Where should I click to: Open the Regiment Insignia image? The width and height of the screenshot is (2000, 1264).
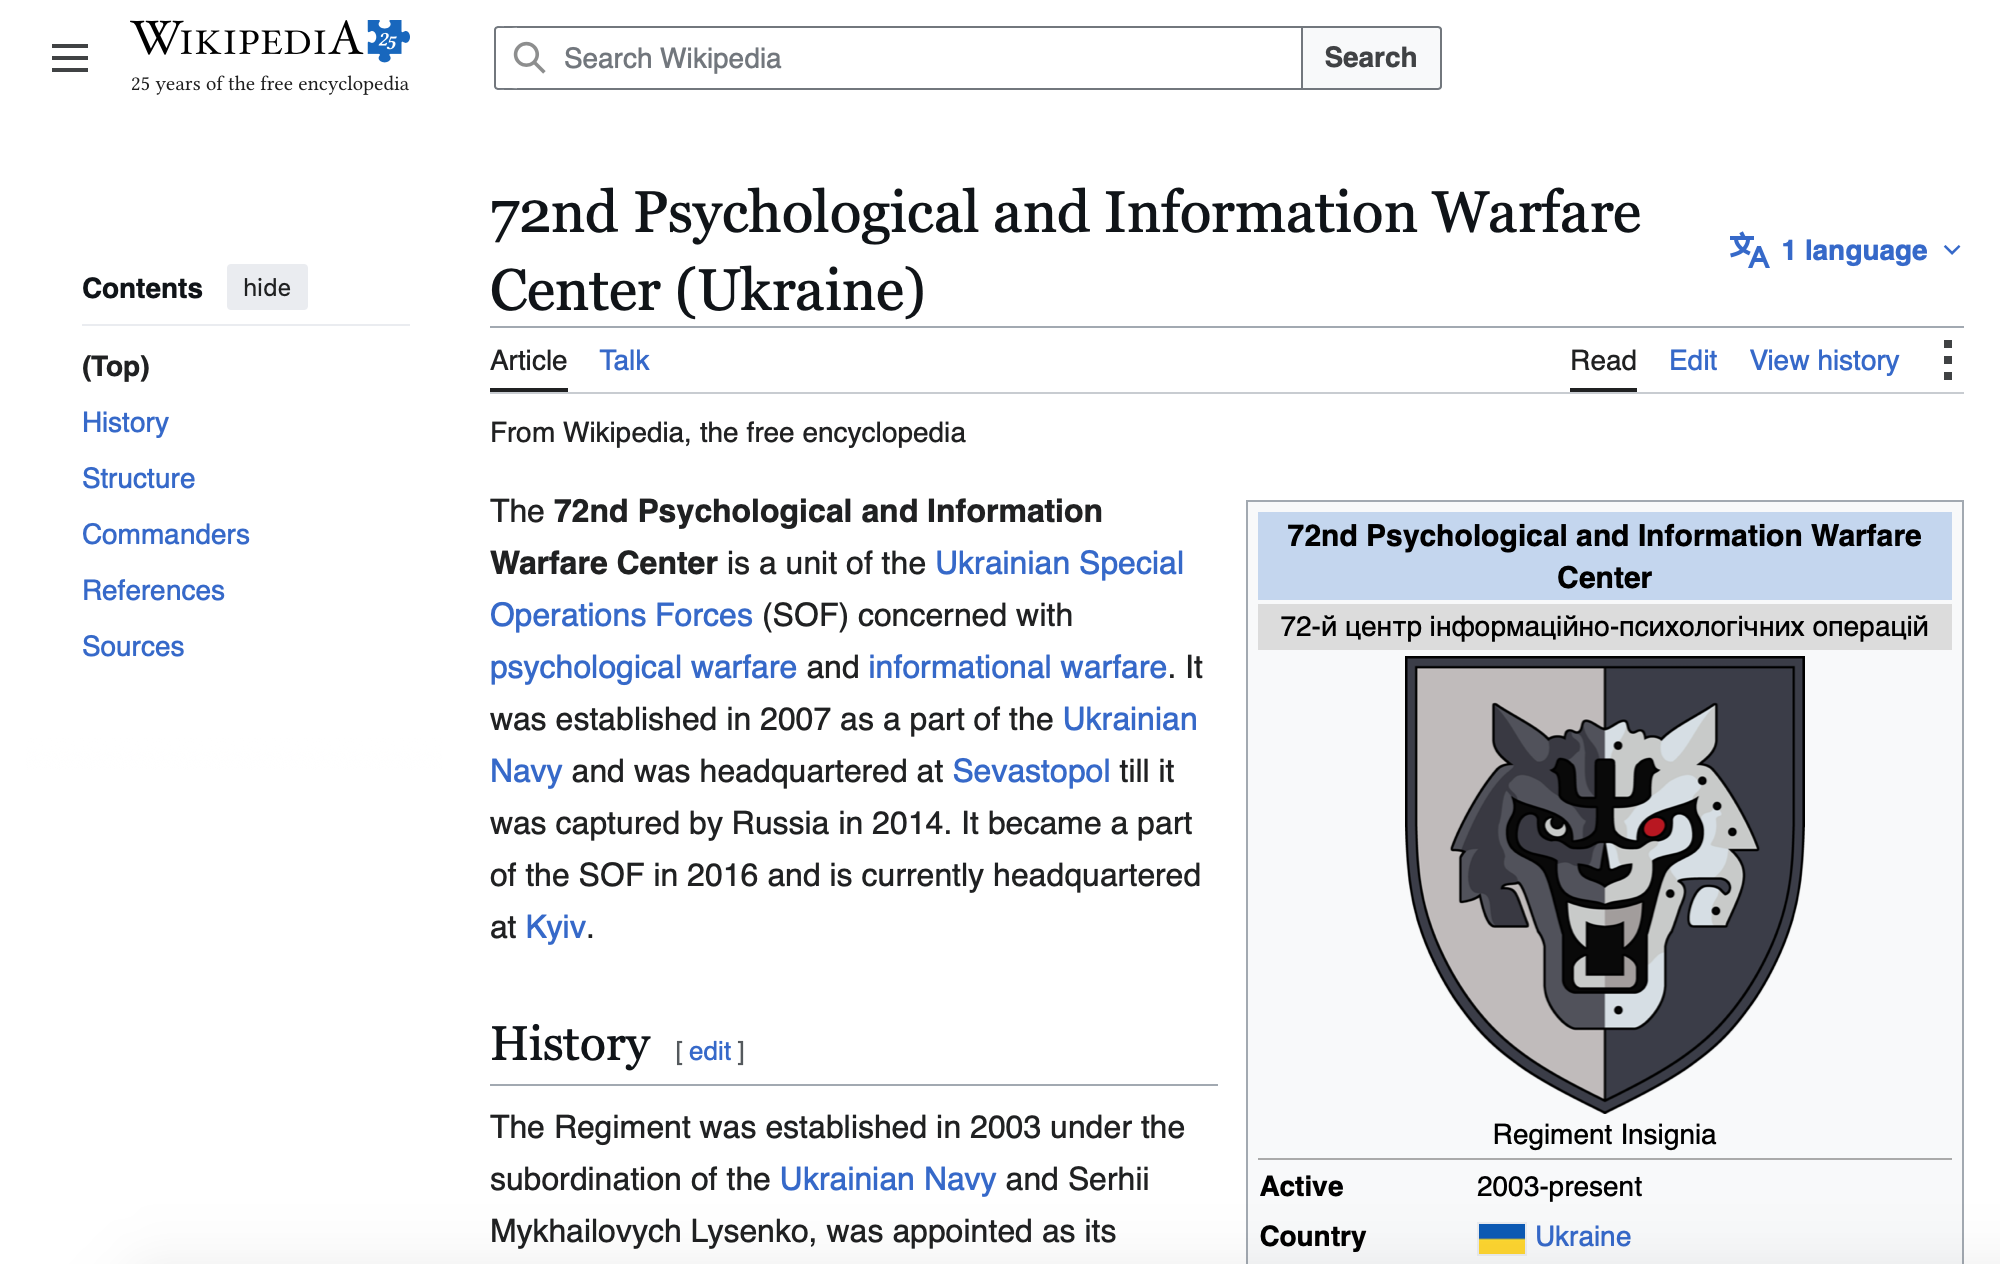pos(1604,884)
